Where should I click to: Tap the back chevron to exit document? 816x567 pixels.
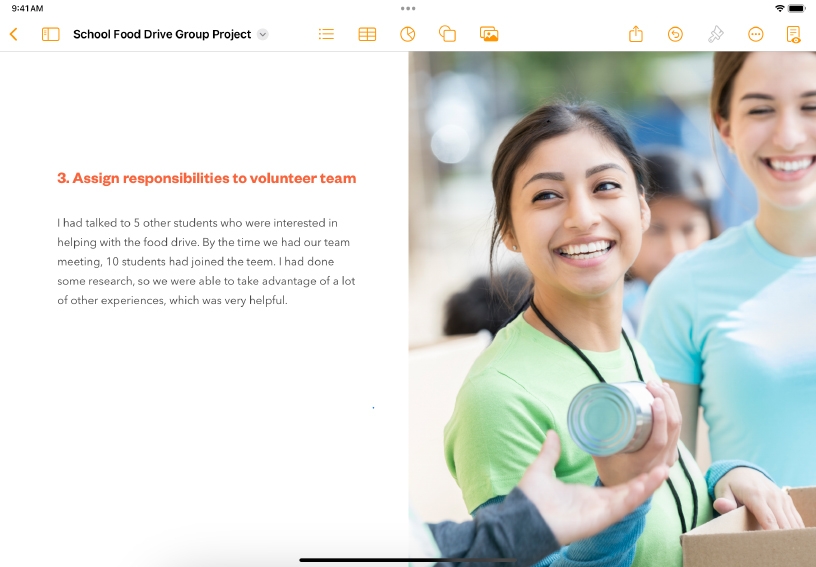click(x=14, y=34)
